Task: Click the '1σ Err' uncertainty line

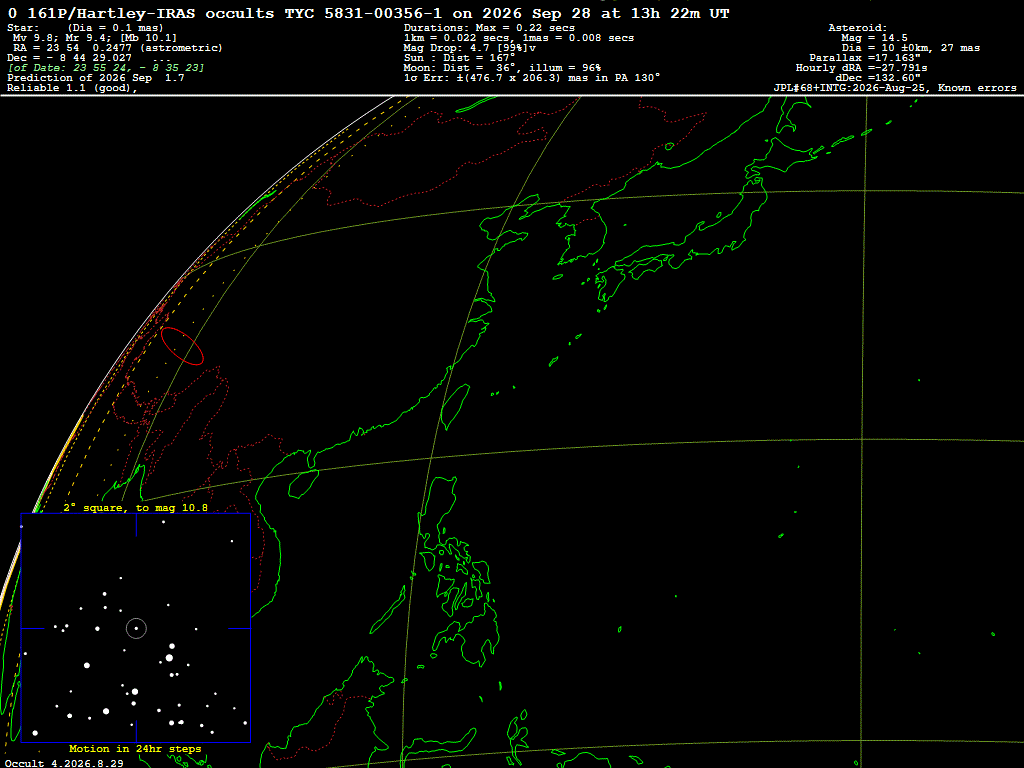Action: coord(532,78)
